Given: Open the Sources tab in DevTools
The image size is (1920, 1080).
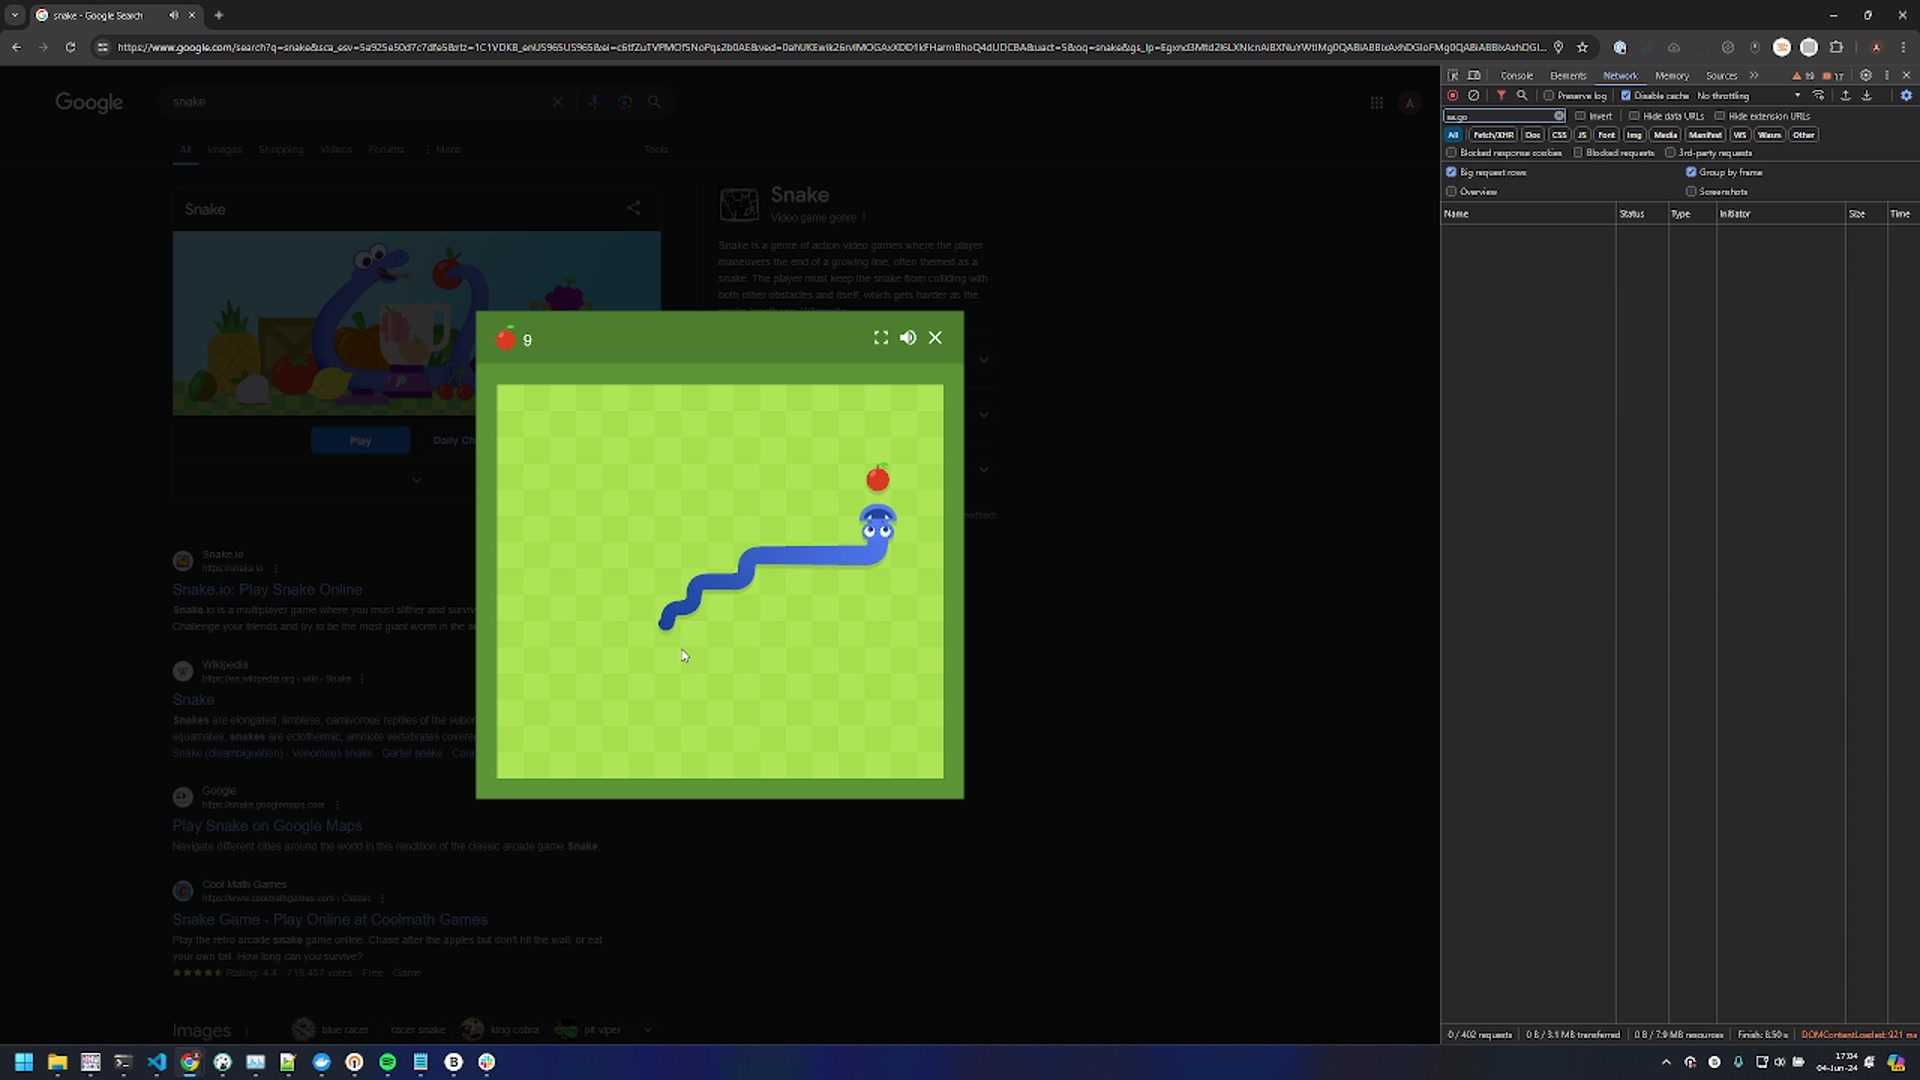Looking at the screenshot, I should point(1721,76).
